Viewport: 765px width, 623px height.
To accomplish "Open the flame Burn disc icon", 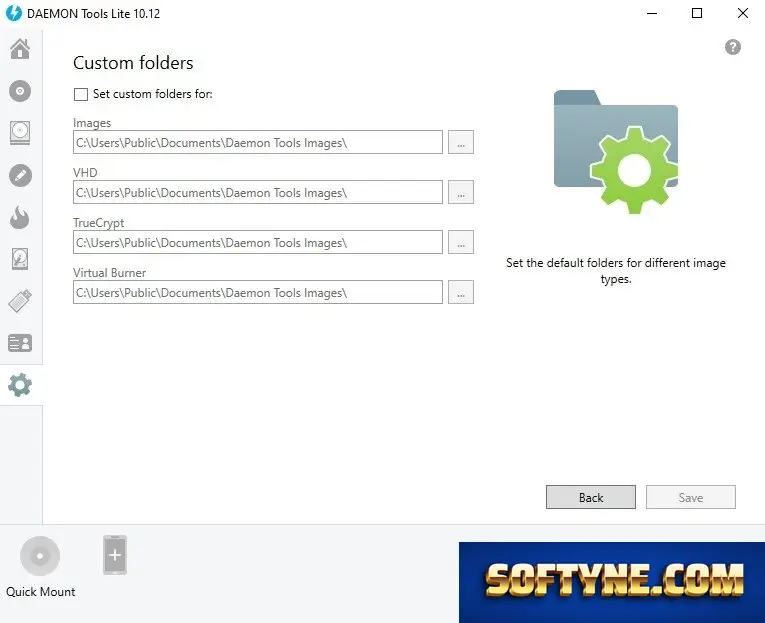I will pyautogui.click(x=20, y=217).
